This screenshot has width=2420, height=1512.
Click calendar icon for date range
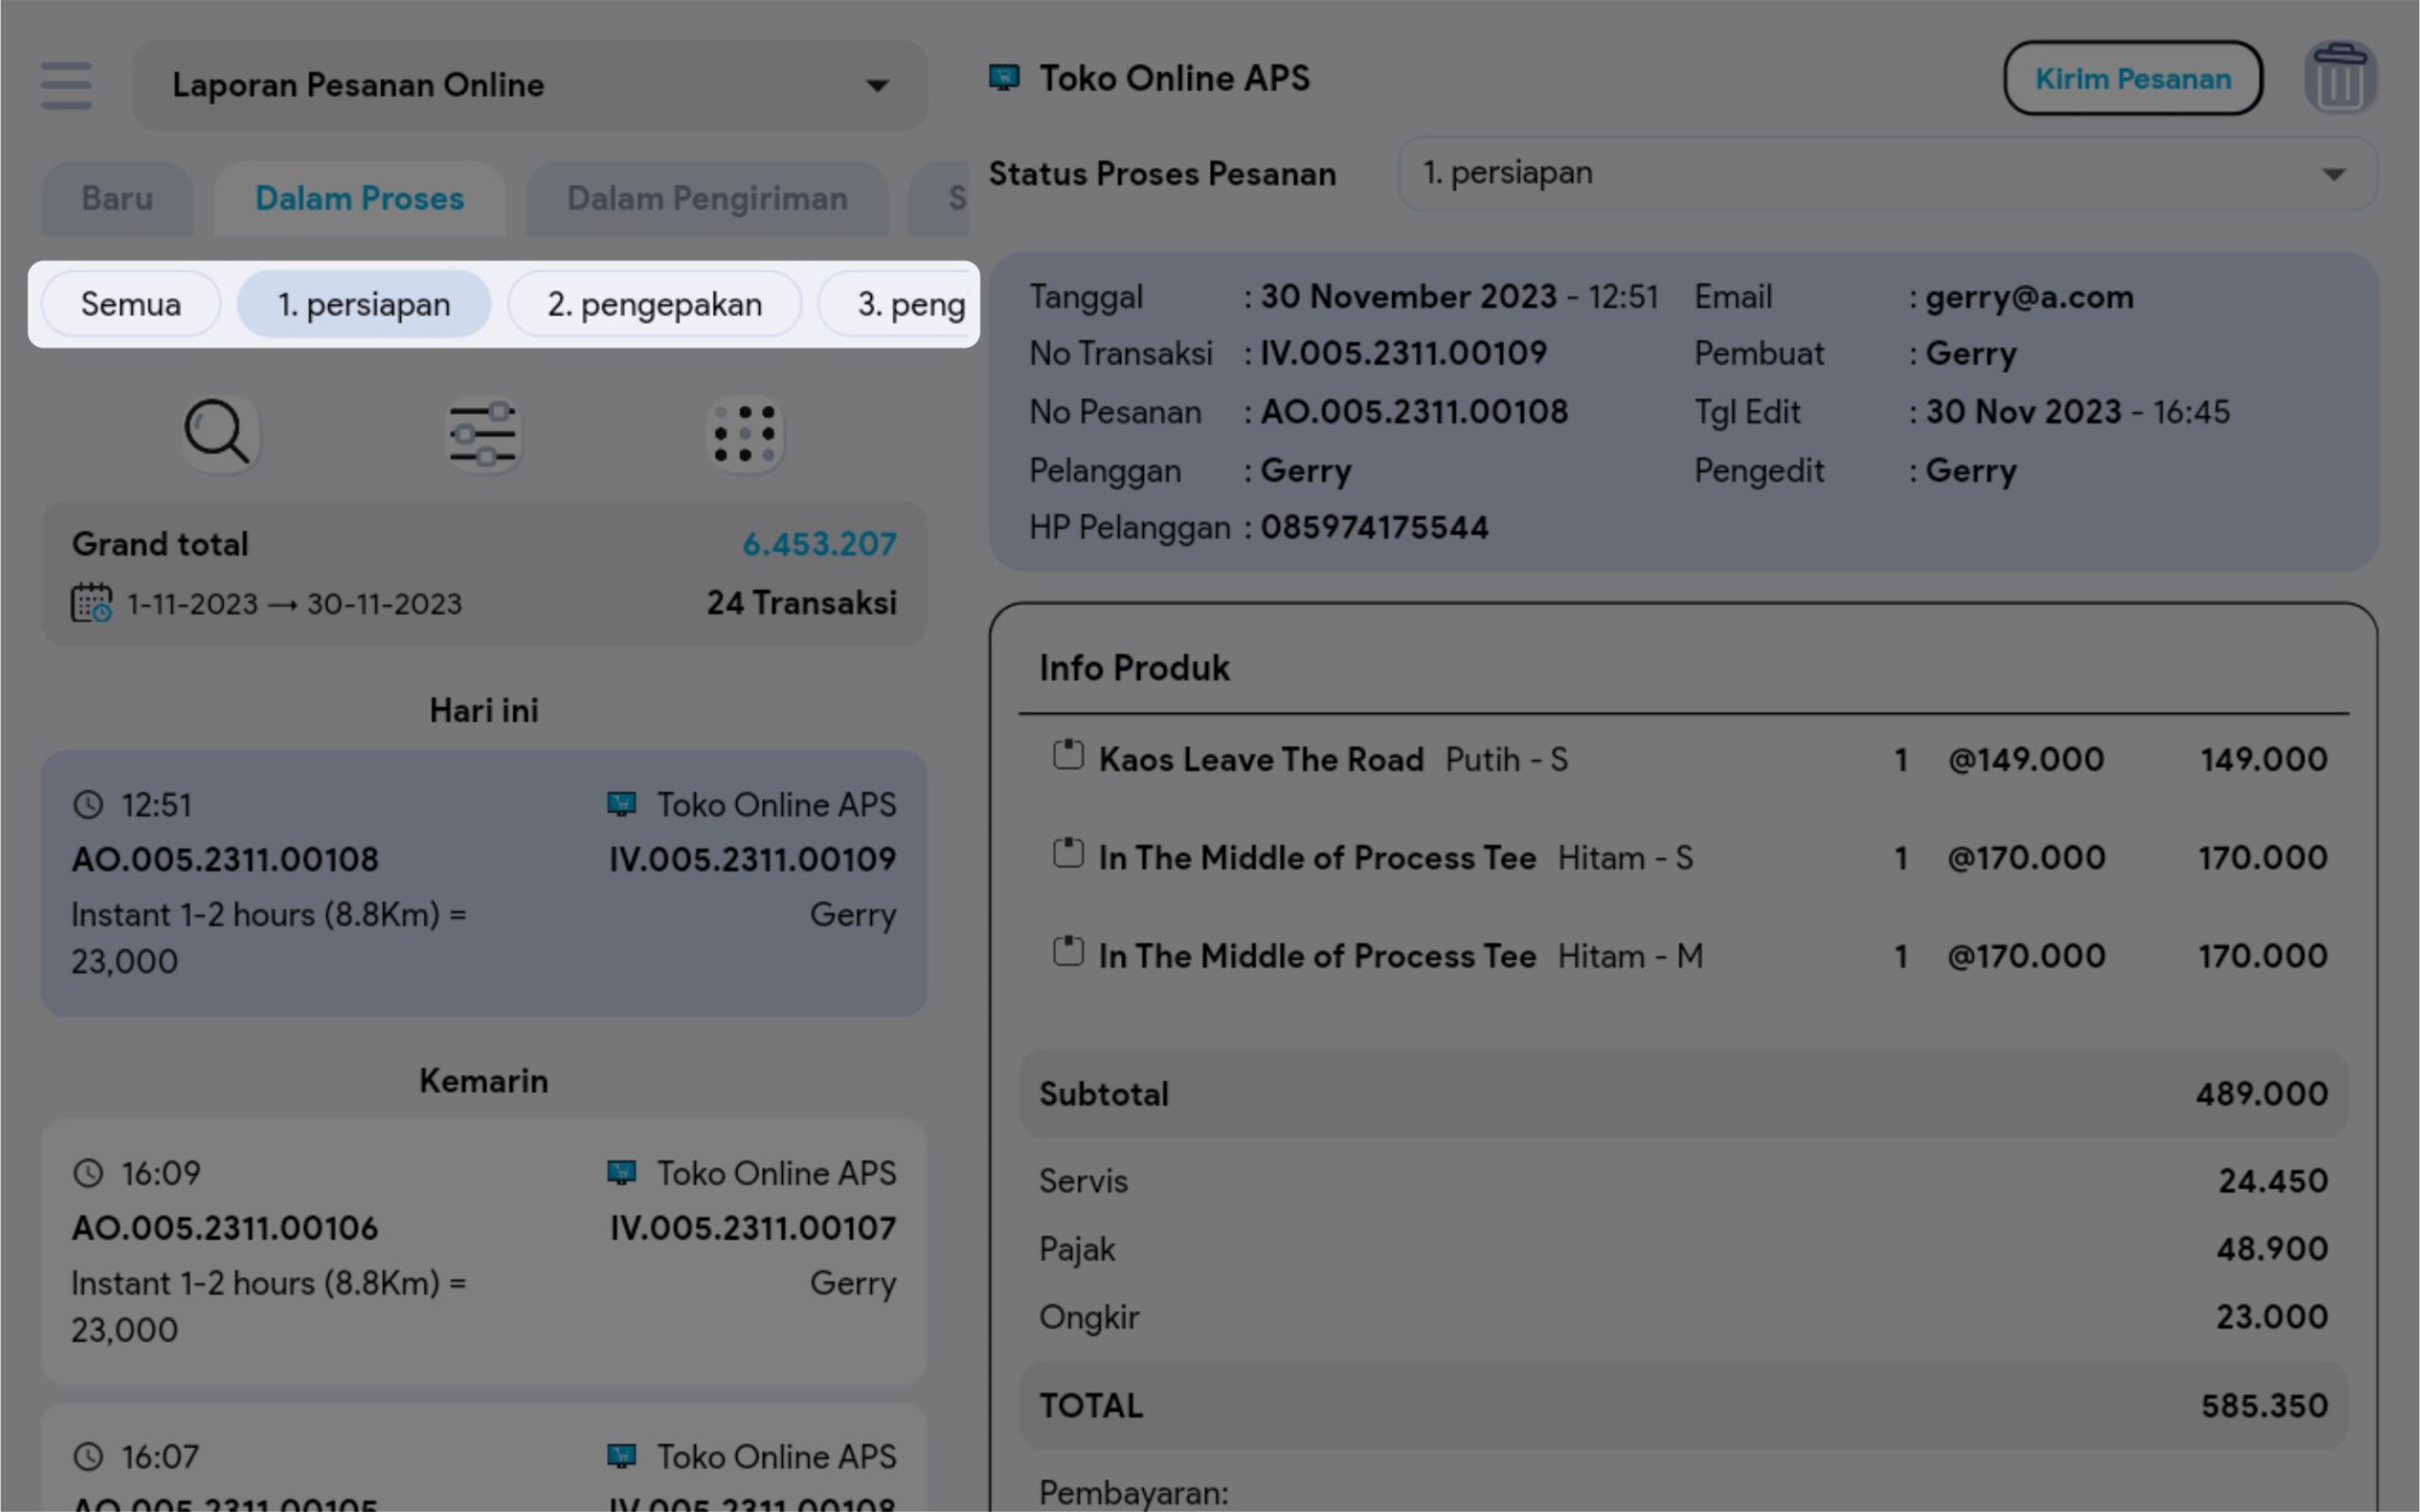point(91,604)
